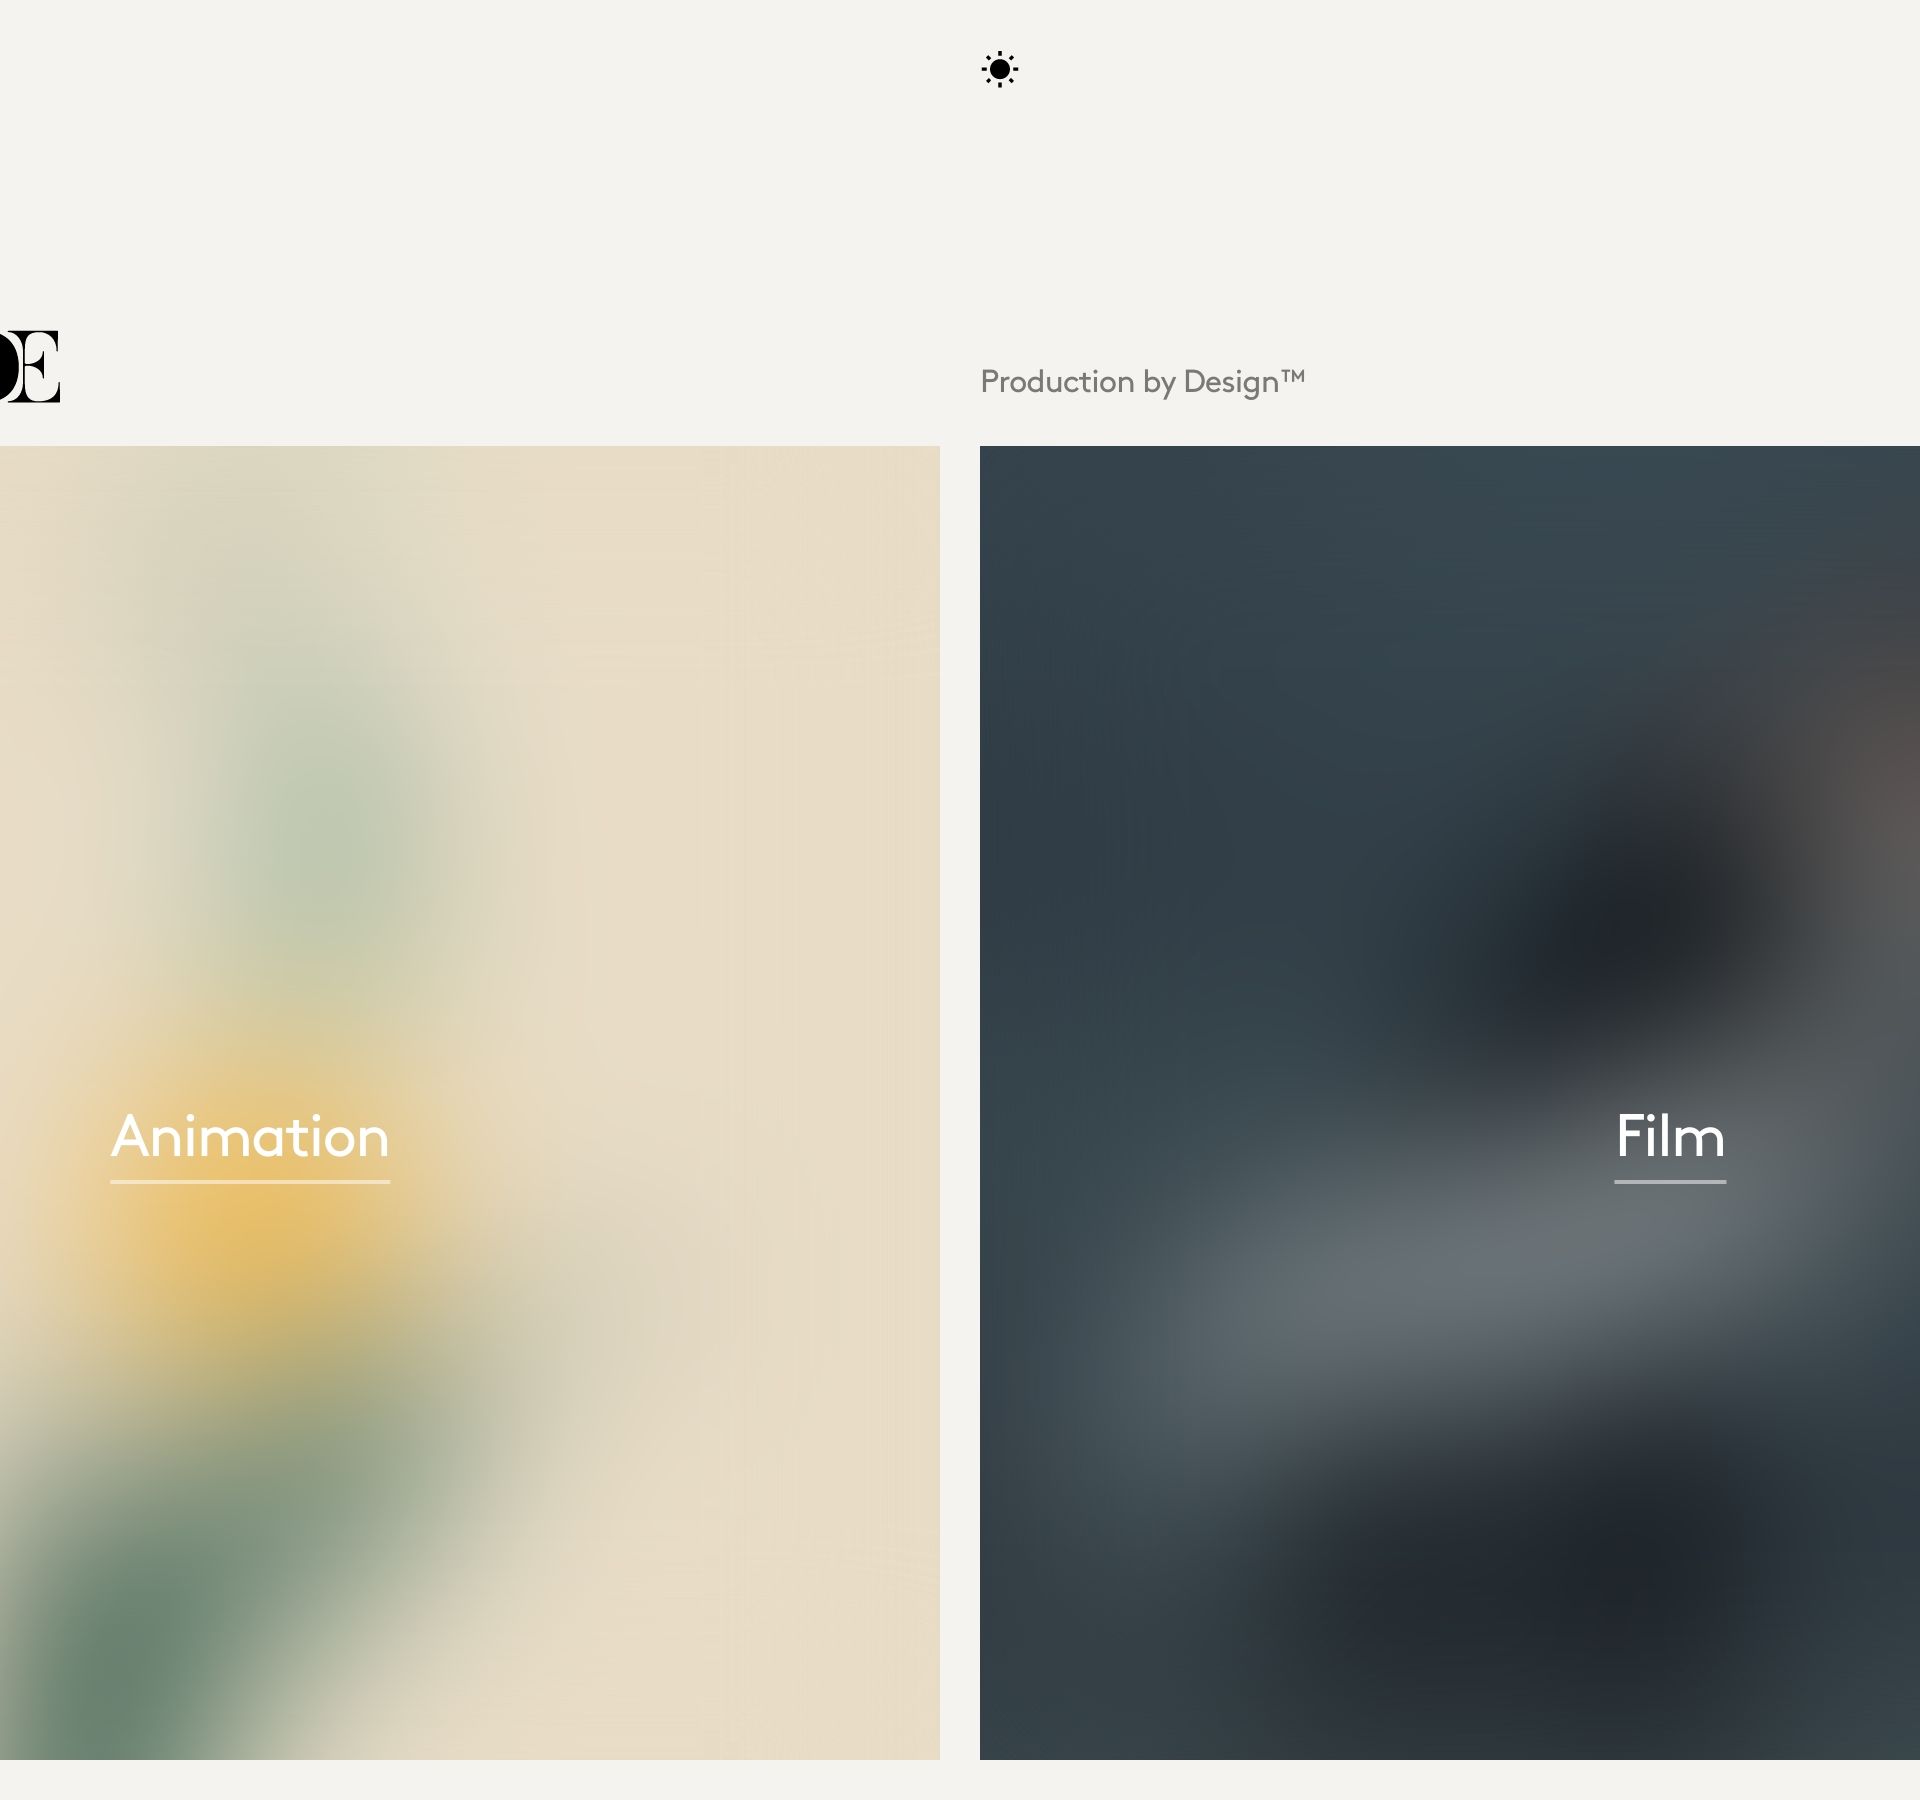Open the Film category link

(x=1669, y=1137)
